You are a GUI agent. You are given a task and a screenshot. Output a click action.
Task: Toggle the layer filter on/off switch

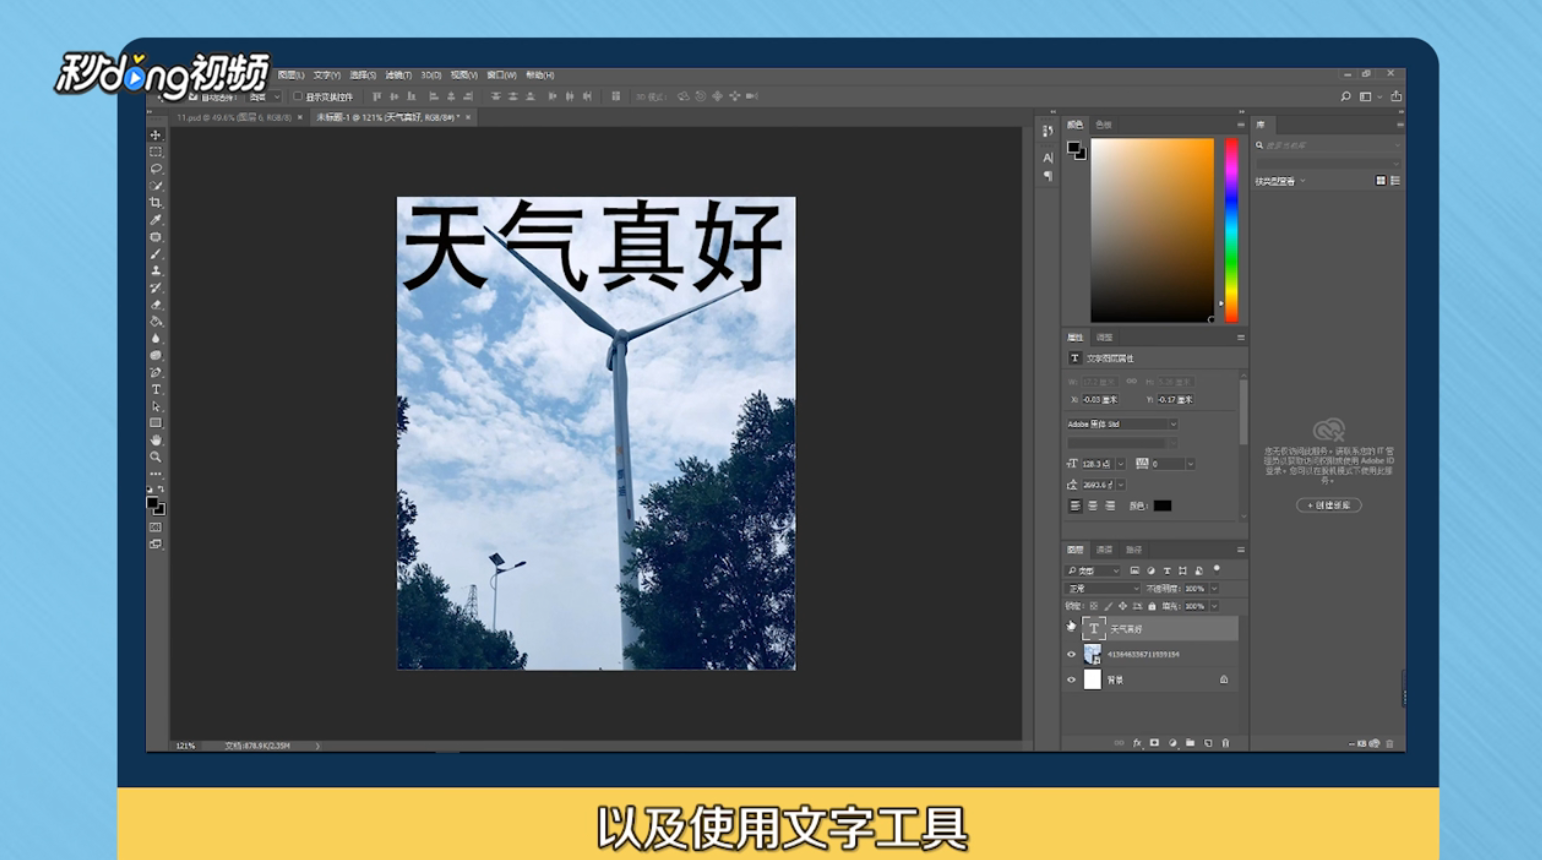1217,569
